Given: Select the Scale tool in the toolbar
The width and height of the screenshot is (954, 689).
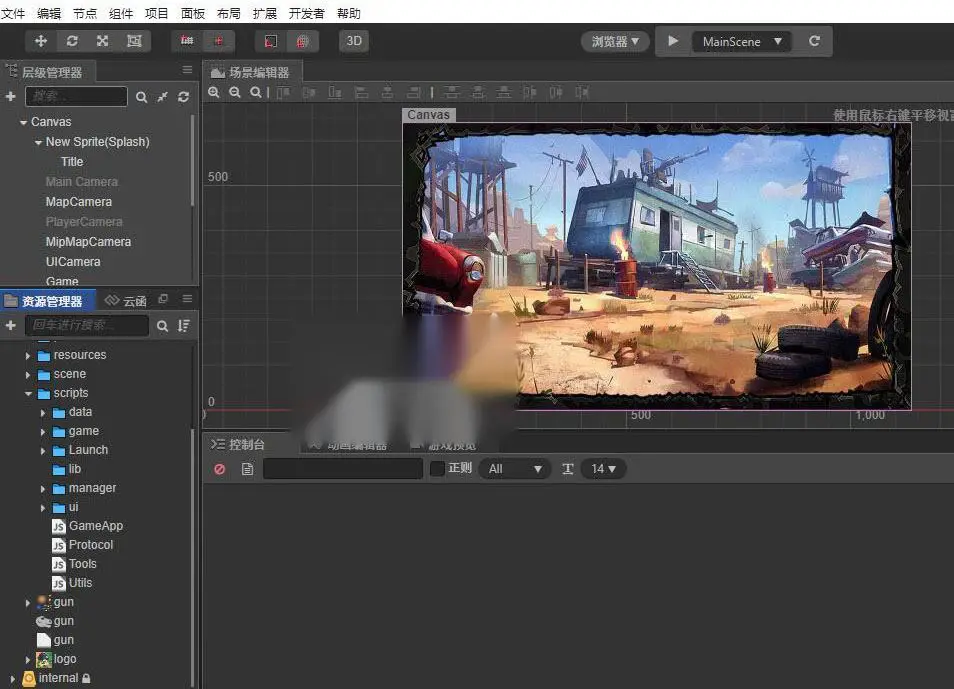Looking at the screenshot, I should 103,41.
